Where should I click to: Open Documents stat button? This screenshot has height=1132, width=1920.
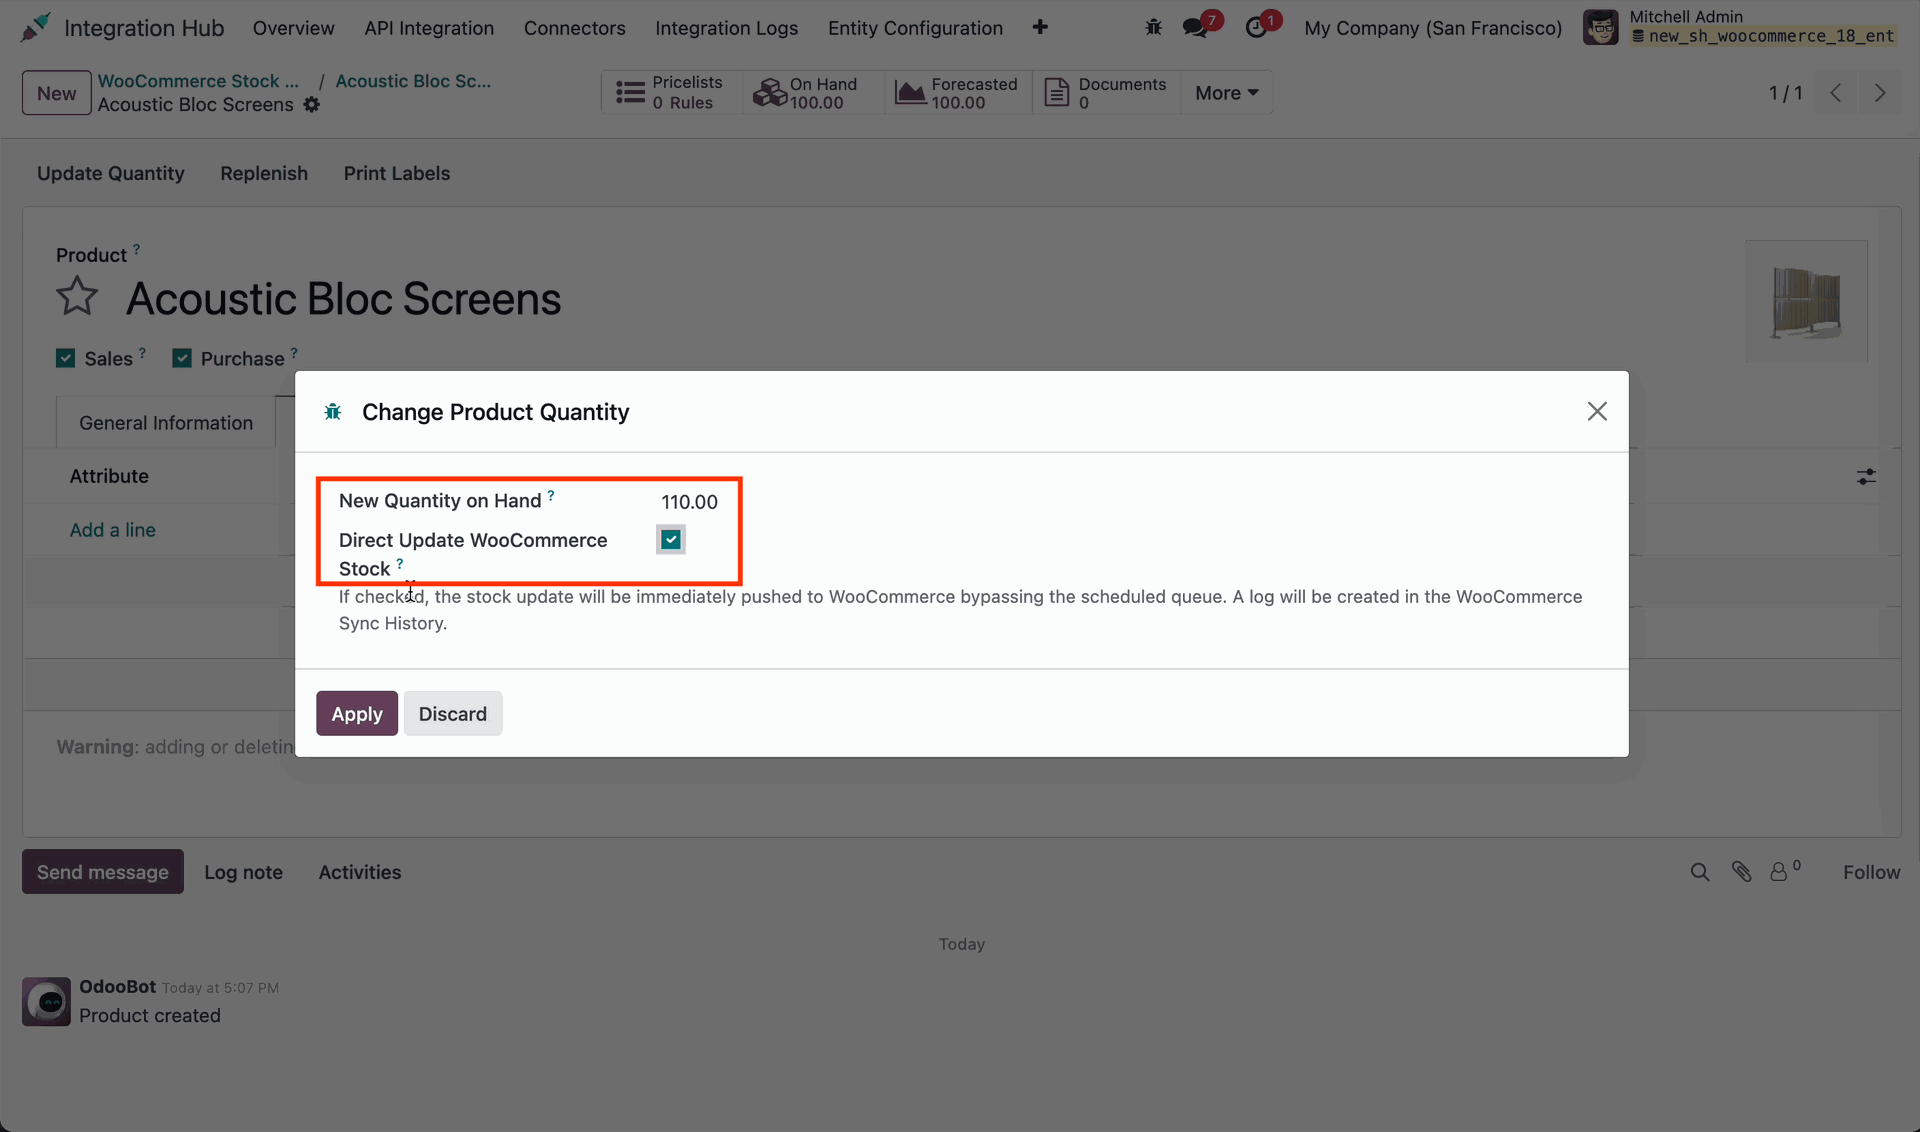pos(1106,93)
